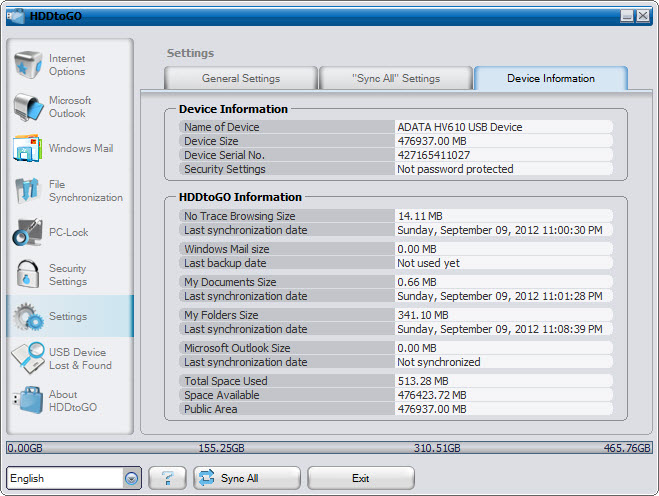Click My Documents Size 0.66 MB value
The image size is (659, 496).
(x=417, y=282)
